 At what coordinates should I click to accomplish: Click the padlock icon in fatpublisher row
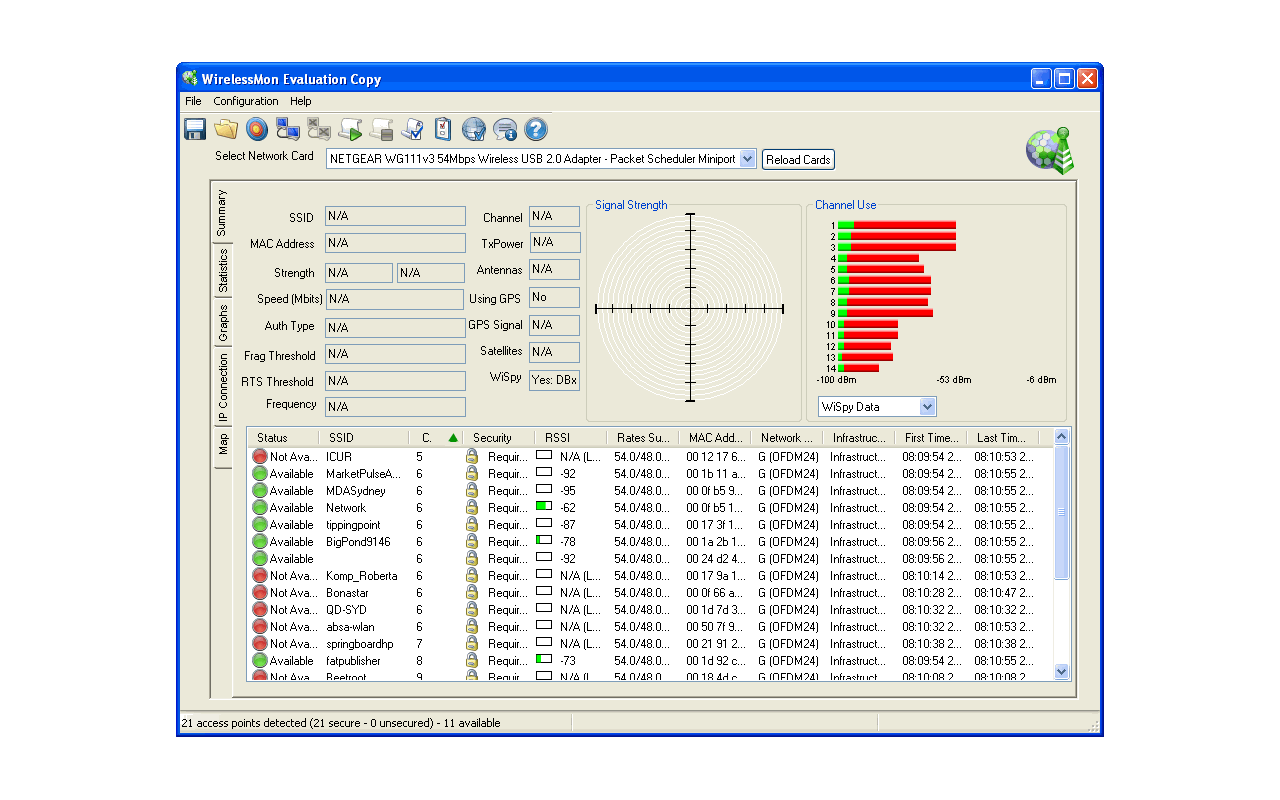coord(472,661)
